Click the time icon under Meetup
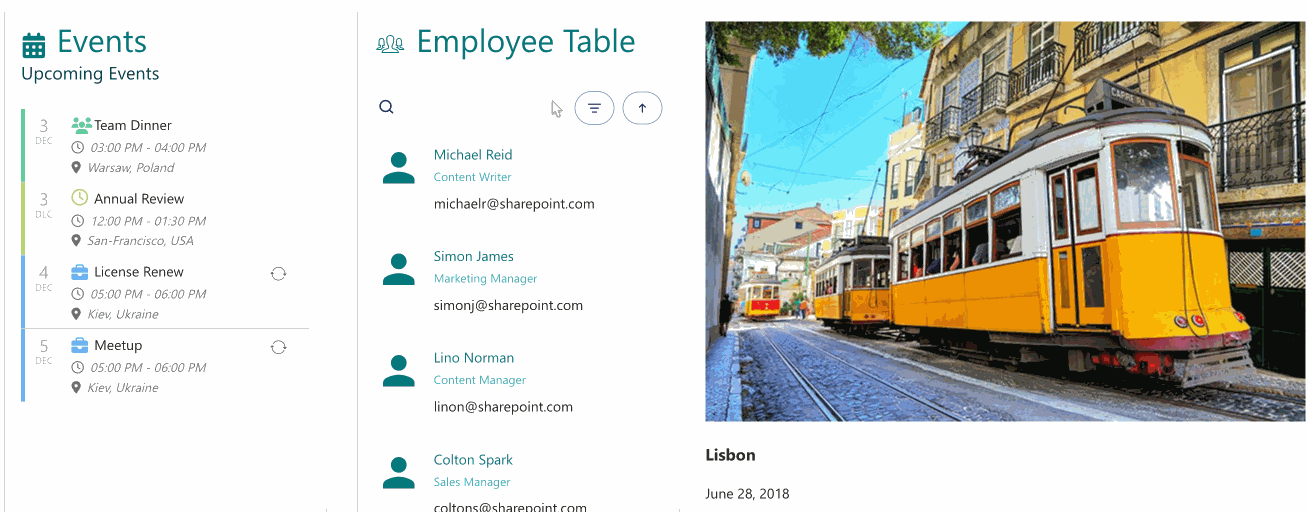The width and height of the screenshot is (1309, 512). (77, 367)
